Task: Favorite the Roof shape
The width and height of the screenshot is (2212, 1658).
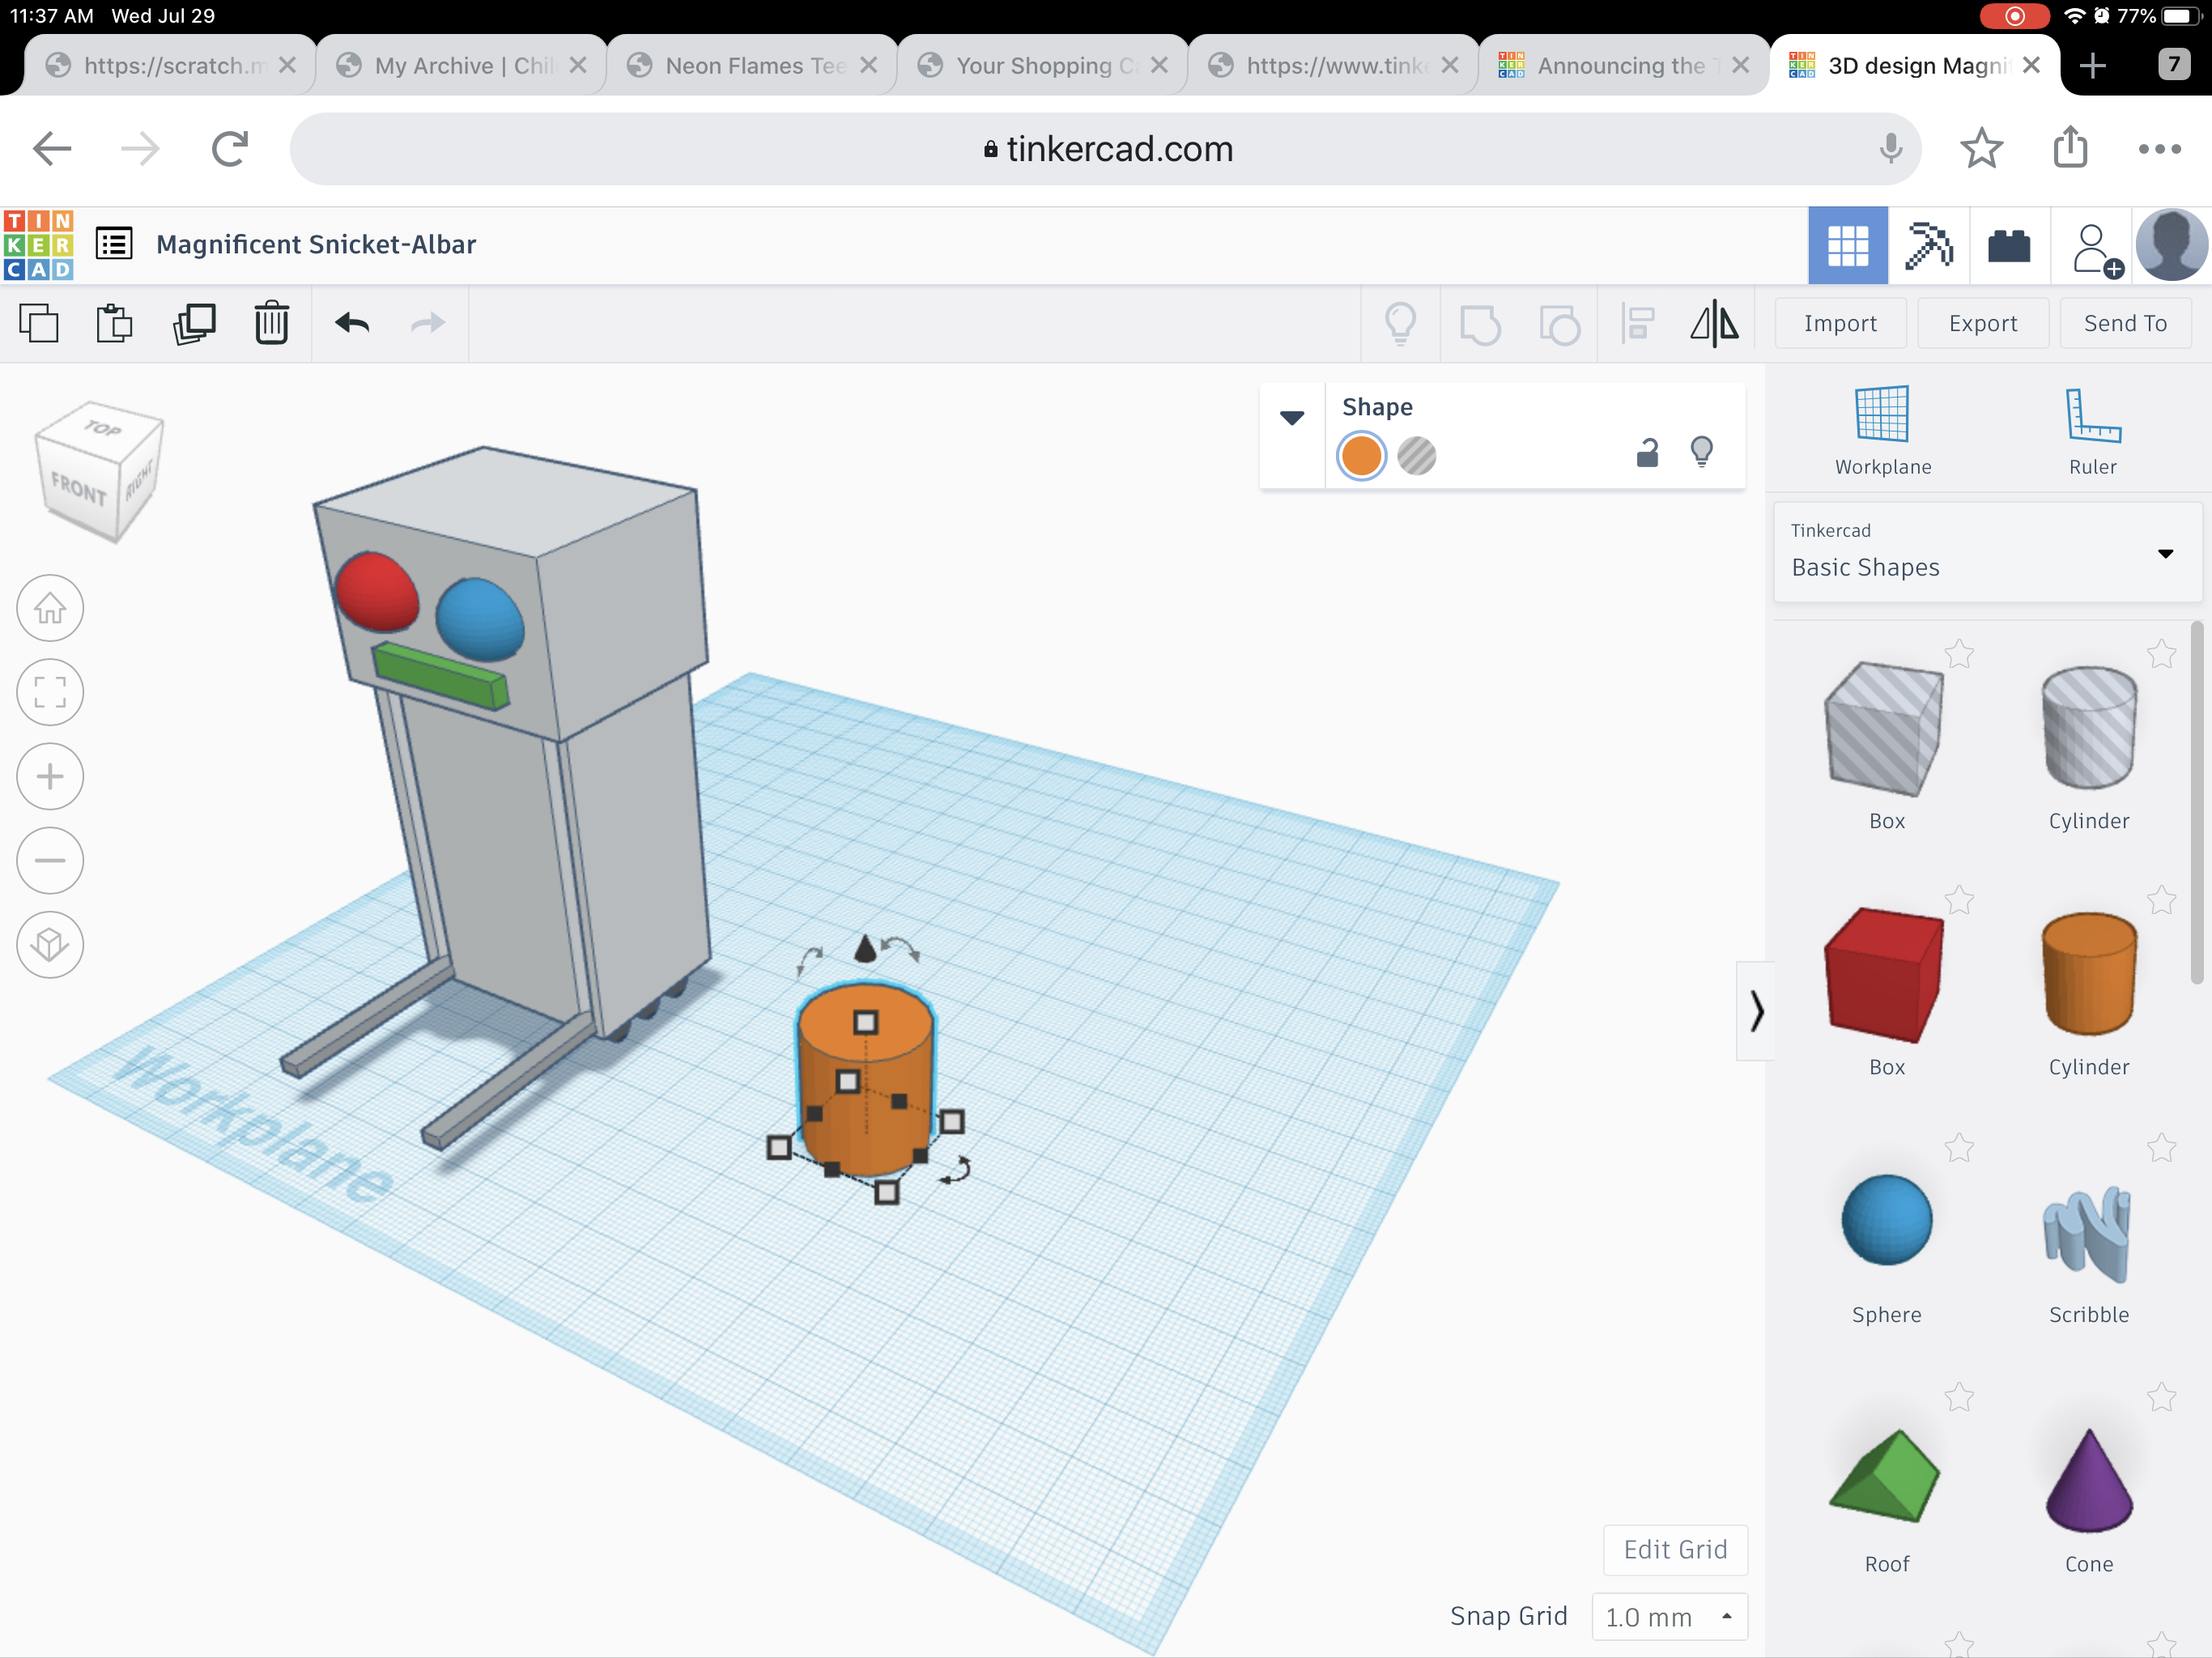Action: coord(1959,1397)
